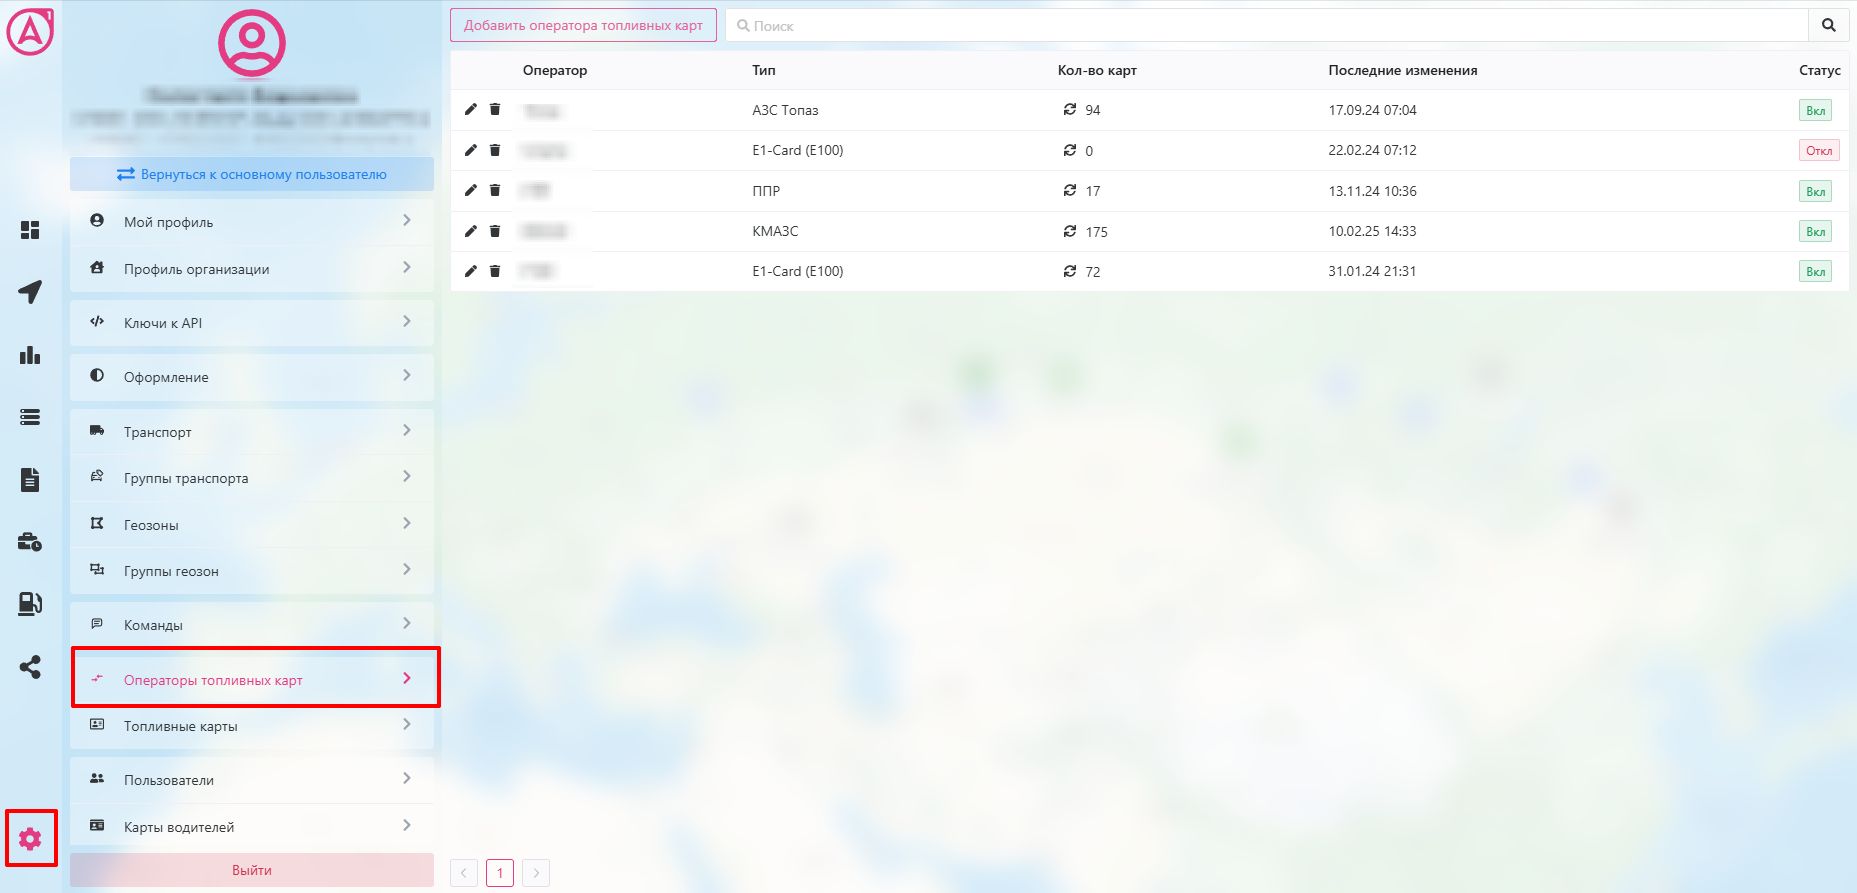The height and width of the screenshot is (893, 1857).
Task: Go to page 1 in pagination
Action: coord(500,873)
